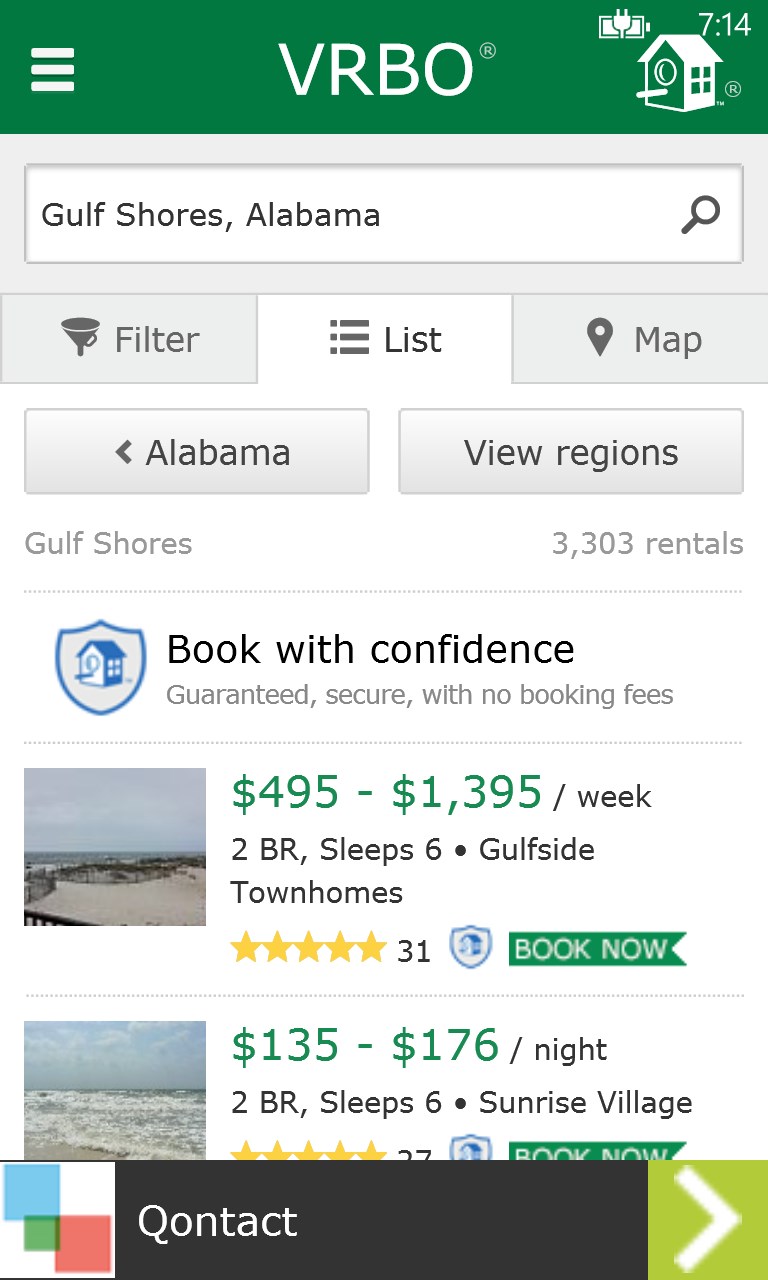768x1280 pixels.
Task: Open the Gulfside Townhomes beach thumbnail
Action: click(x=115, y=847)
